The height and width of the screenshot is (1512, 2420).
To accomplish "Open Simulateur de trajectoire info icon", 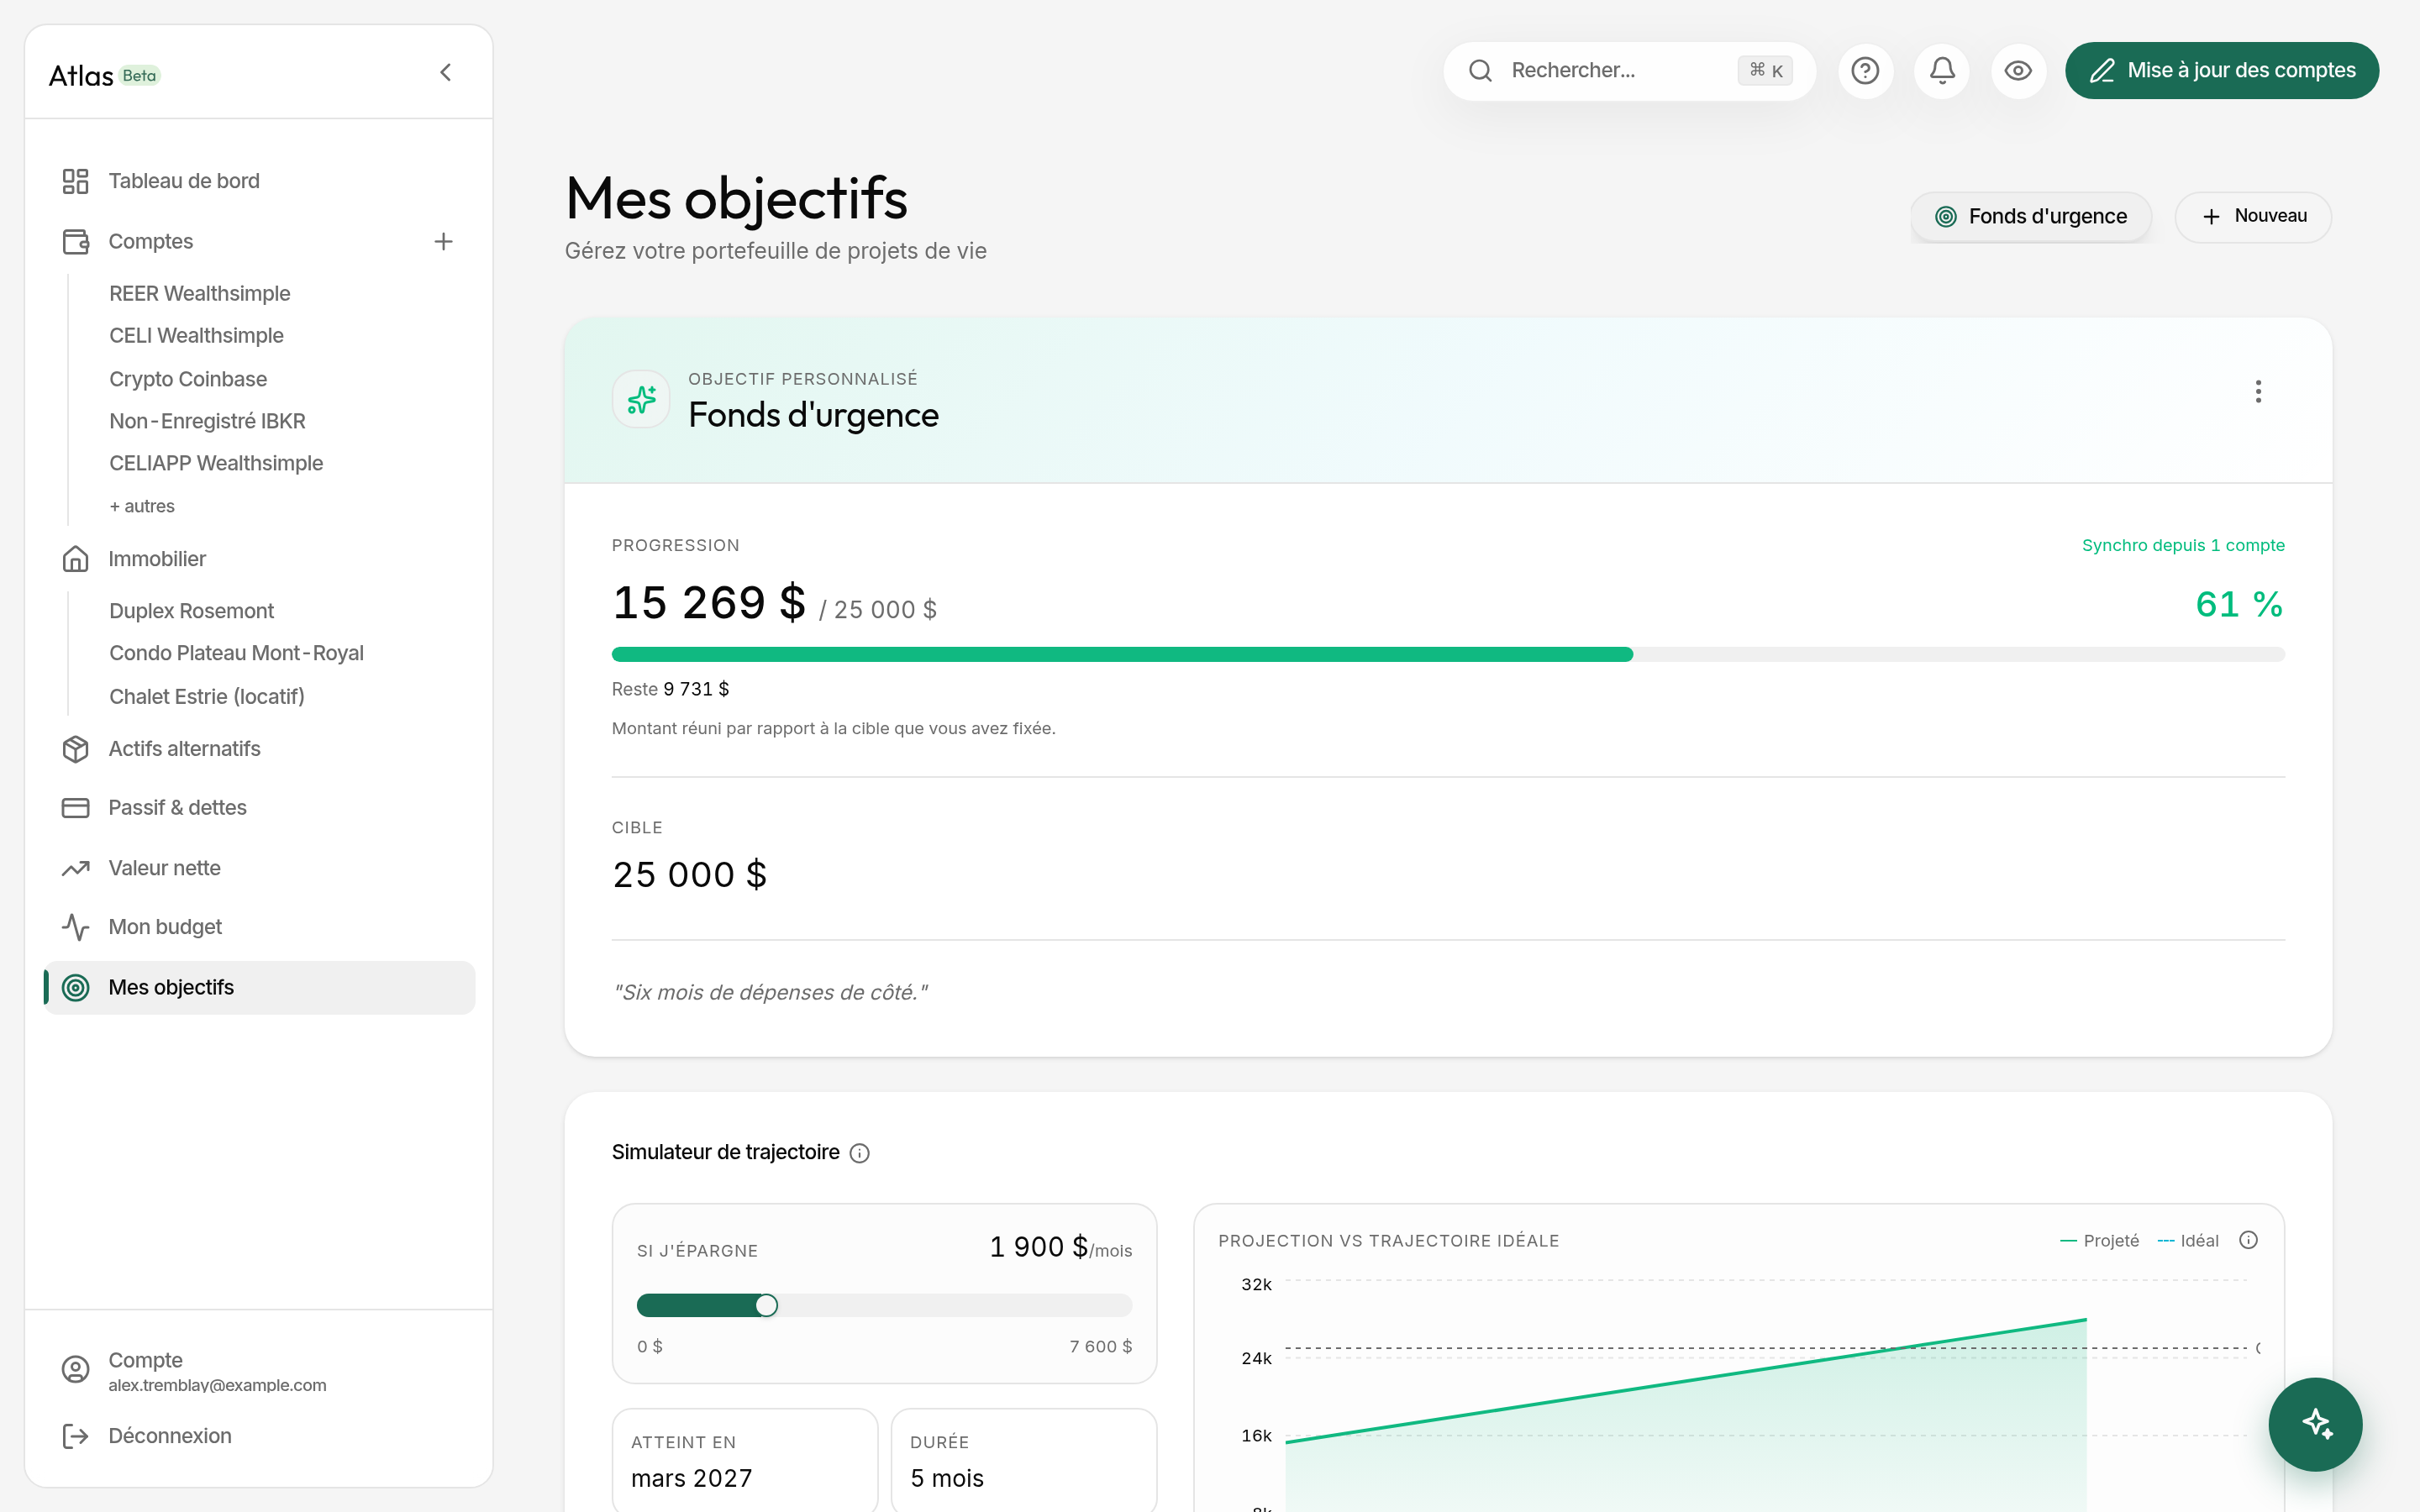I will click(x=860, y=1153).
